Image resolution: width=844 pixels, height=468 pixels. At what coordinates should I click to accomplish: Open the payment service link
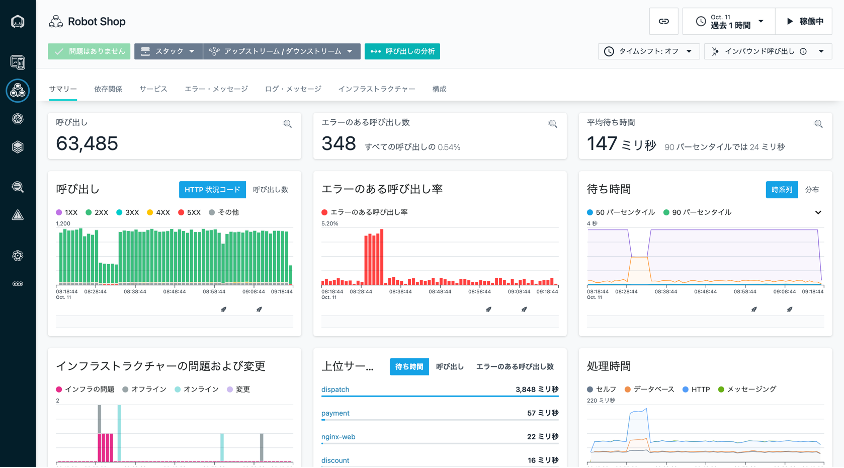335,414
